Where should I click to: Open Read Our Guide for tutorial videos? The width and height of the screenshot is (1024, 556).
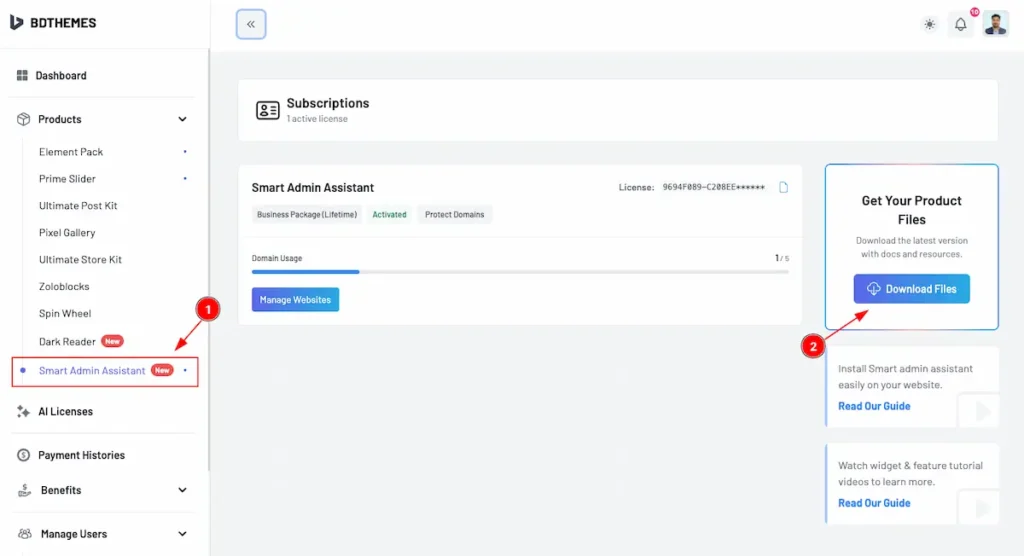[x=874, y=503]
